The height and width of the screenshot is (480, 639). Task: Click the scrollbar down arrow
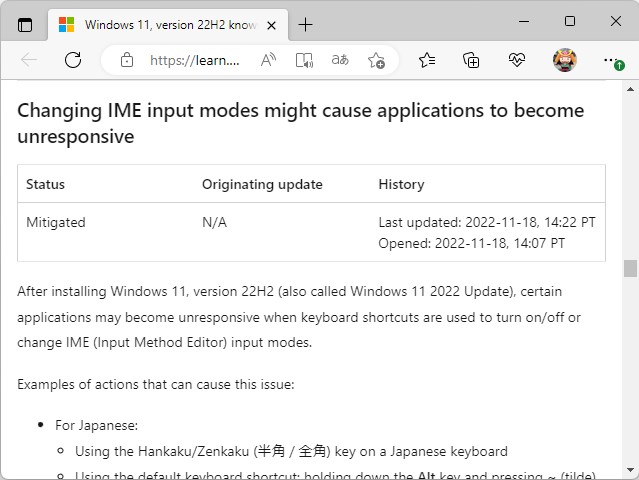point(630,470)
